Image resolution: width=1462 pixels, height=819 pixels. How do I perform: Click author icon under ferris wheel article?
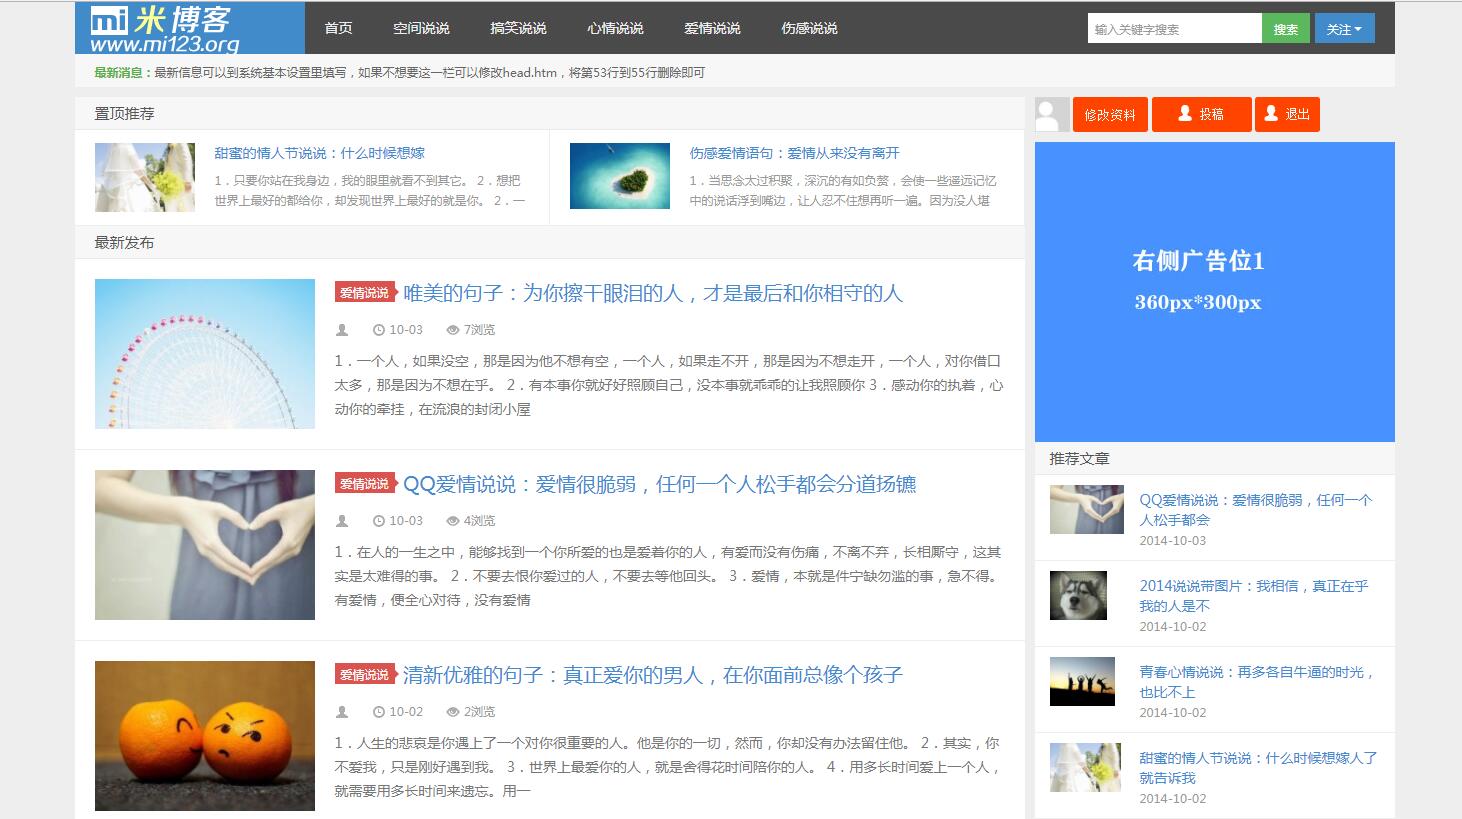(x=342, y=330)
